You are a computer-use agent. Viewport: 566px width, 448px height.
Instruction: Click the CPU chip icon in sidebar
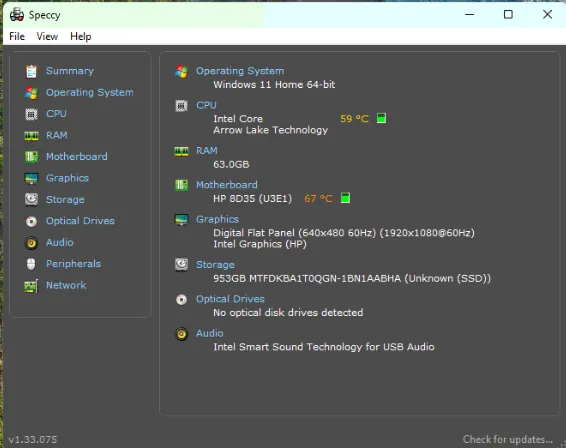(x=31, y=114)
